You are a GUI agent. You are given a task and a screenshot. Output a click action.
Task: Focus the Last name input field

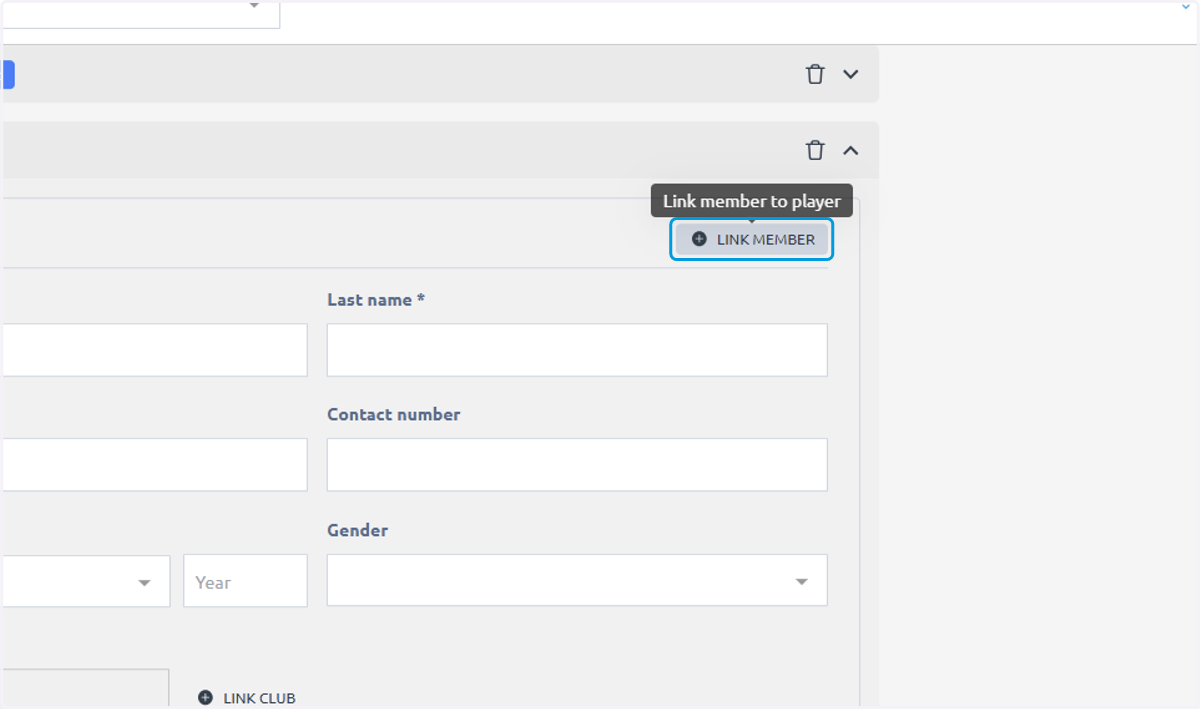[x=577, y=350]
